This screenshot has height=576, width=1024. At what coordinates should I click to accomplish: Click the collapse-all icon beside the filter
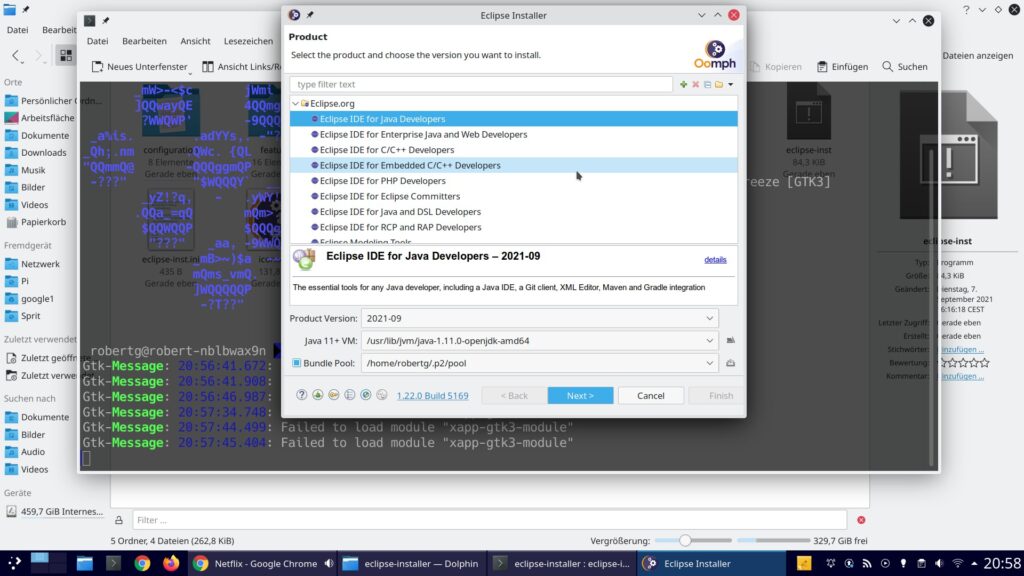click(x=707, y=84)
